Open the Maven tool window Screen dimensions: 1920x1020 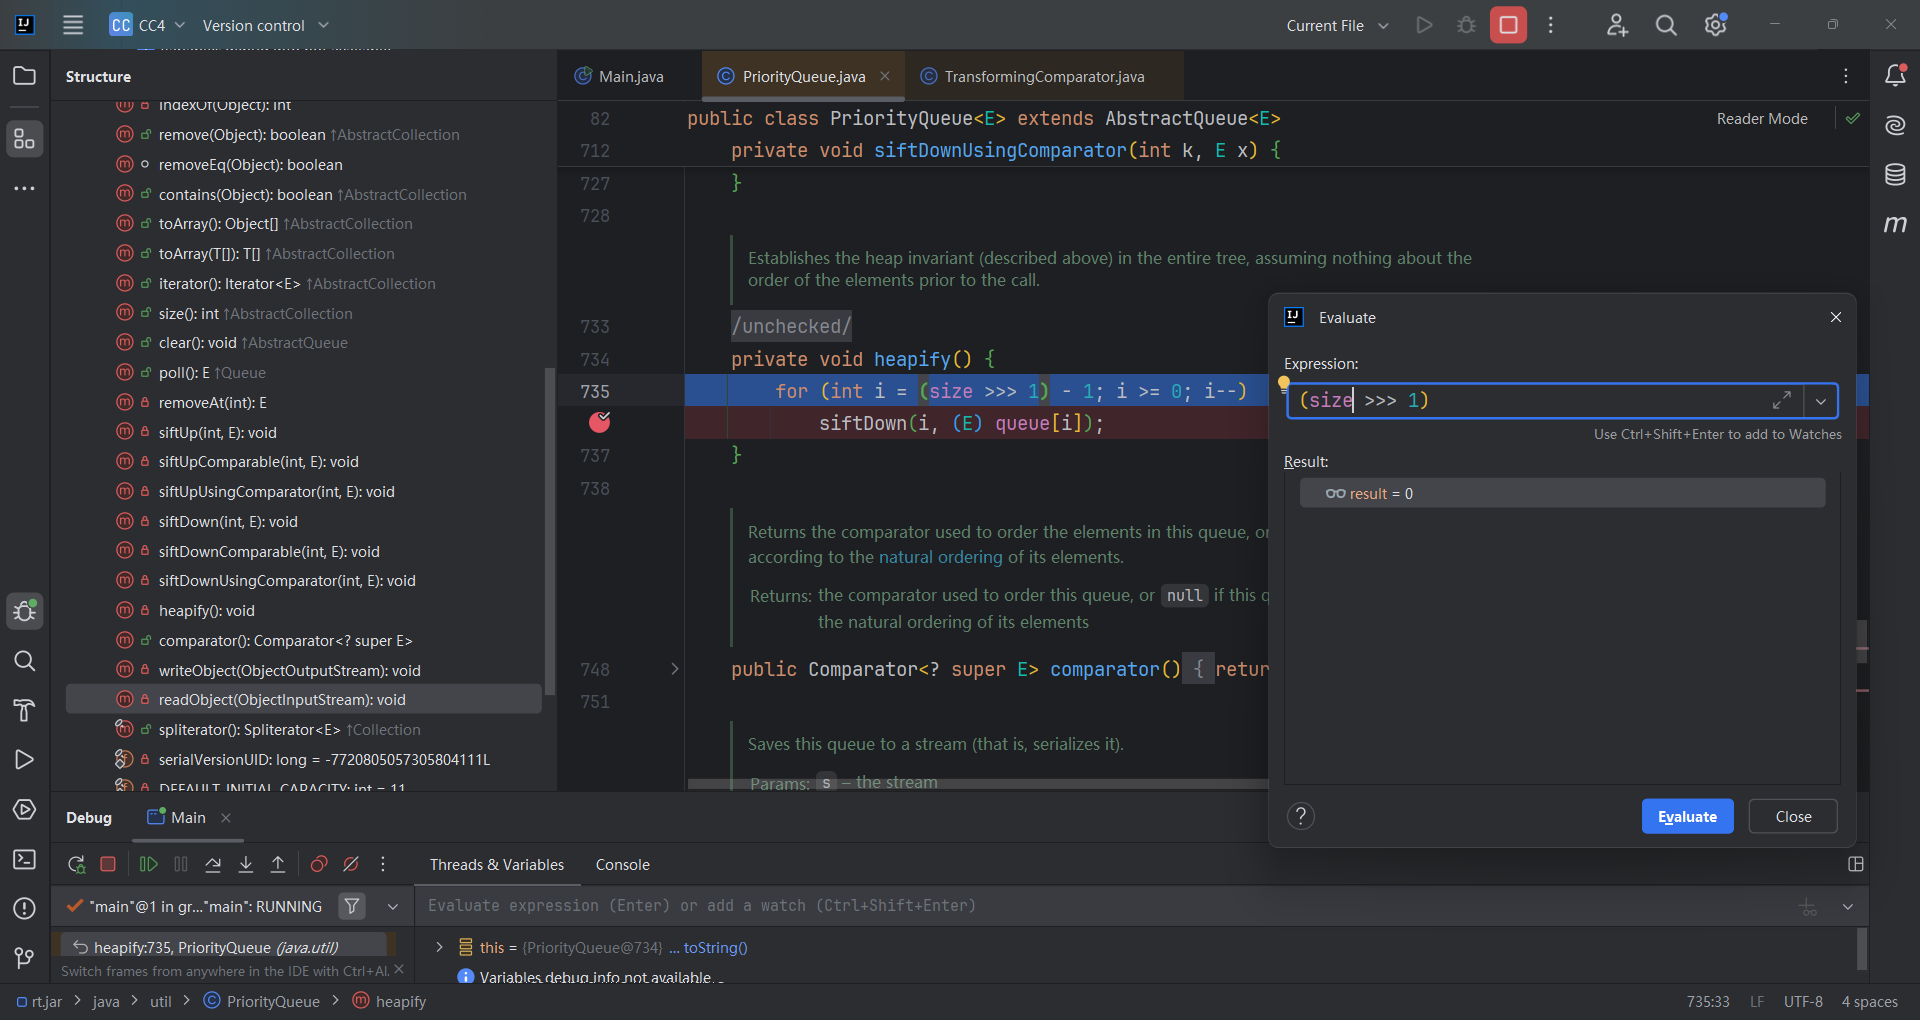coord(1895,224)
